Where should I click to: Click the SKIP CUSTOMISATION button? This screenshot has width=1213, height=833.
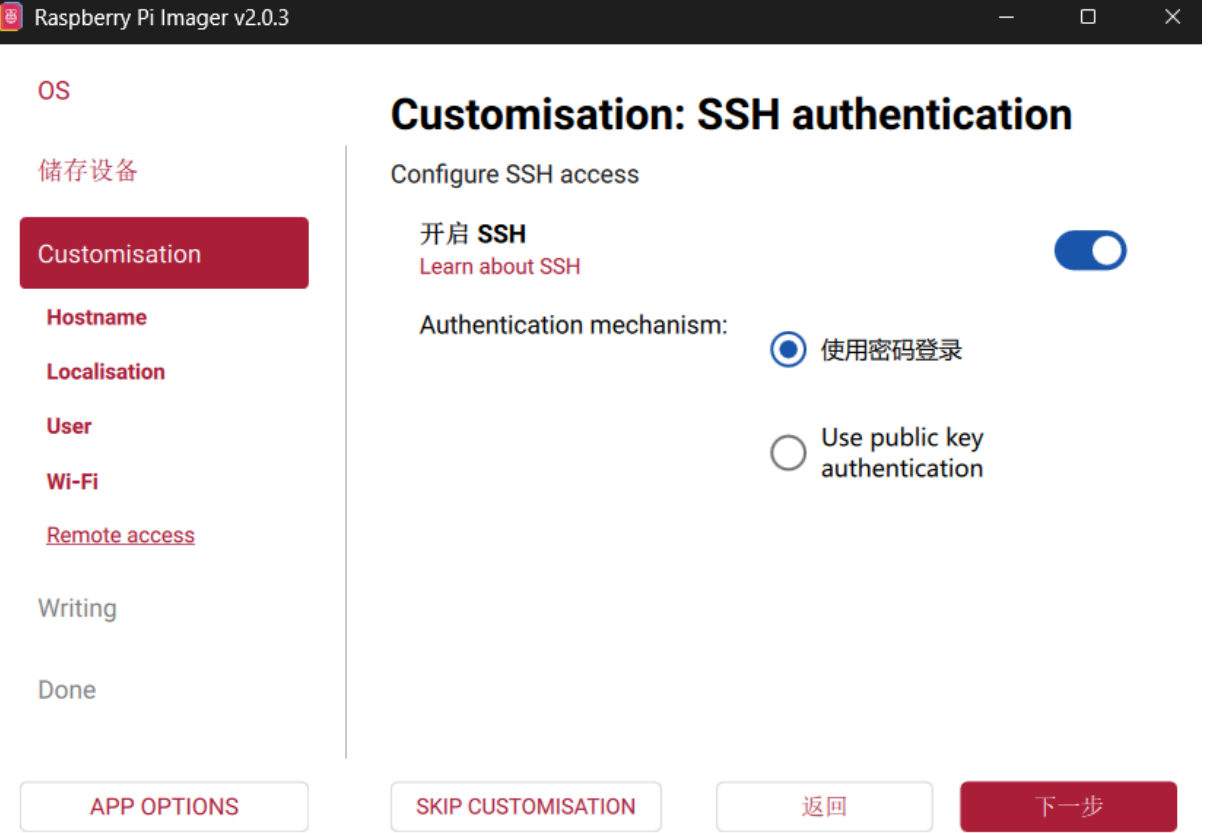526,807
